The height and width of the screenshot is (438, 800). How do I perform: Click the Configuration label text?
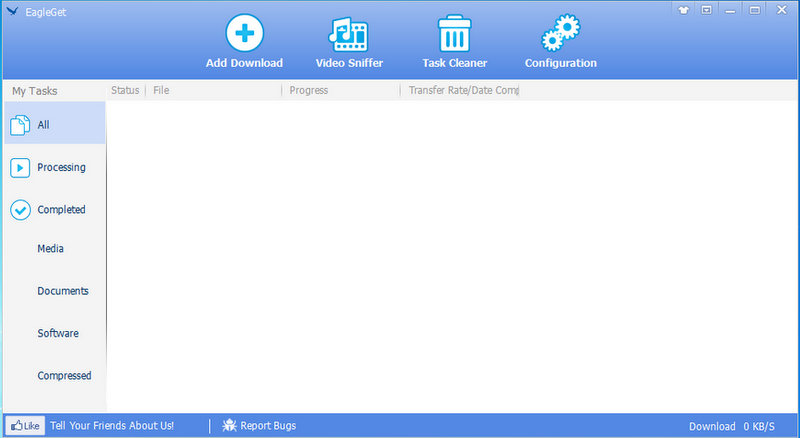coord(561,63)
